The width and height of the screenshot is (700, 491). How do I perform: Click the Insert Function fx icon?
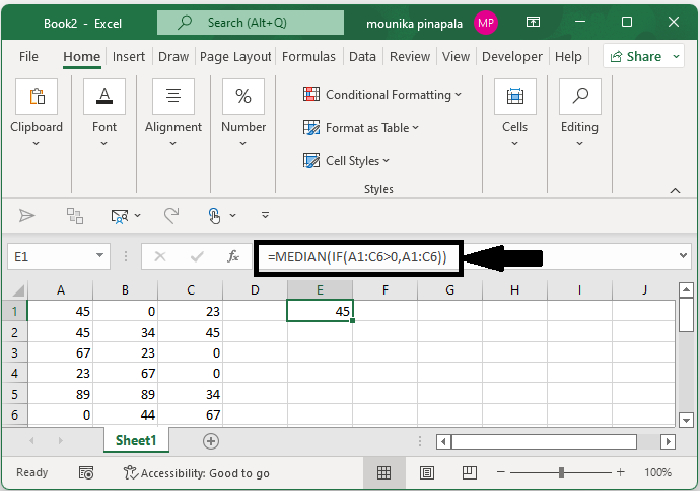(x=233, y=257)
